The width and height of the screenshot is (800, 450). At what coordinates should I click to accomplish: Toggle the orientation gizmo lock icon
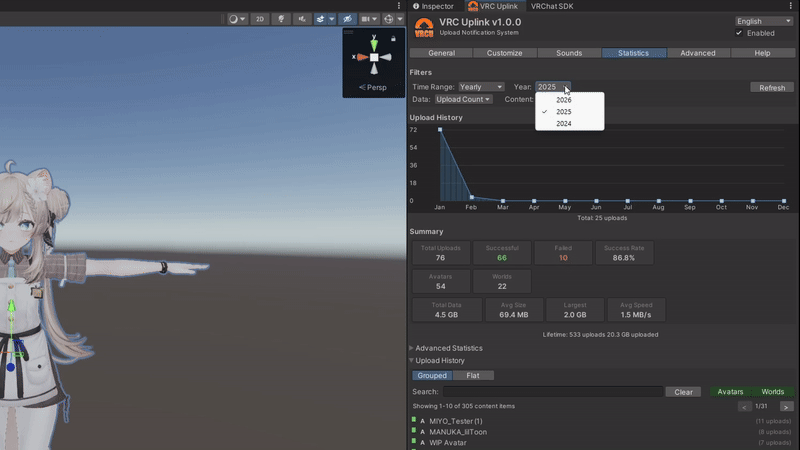pos(393,39)
